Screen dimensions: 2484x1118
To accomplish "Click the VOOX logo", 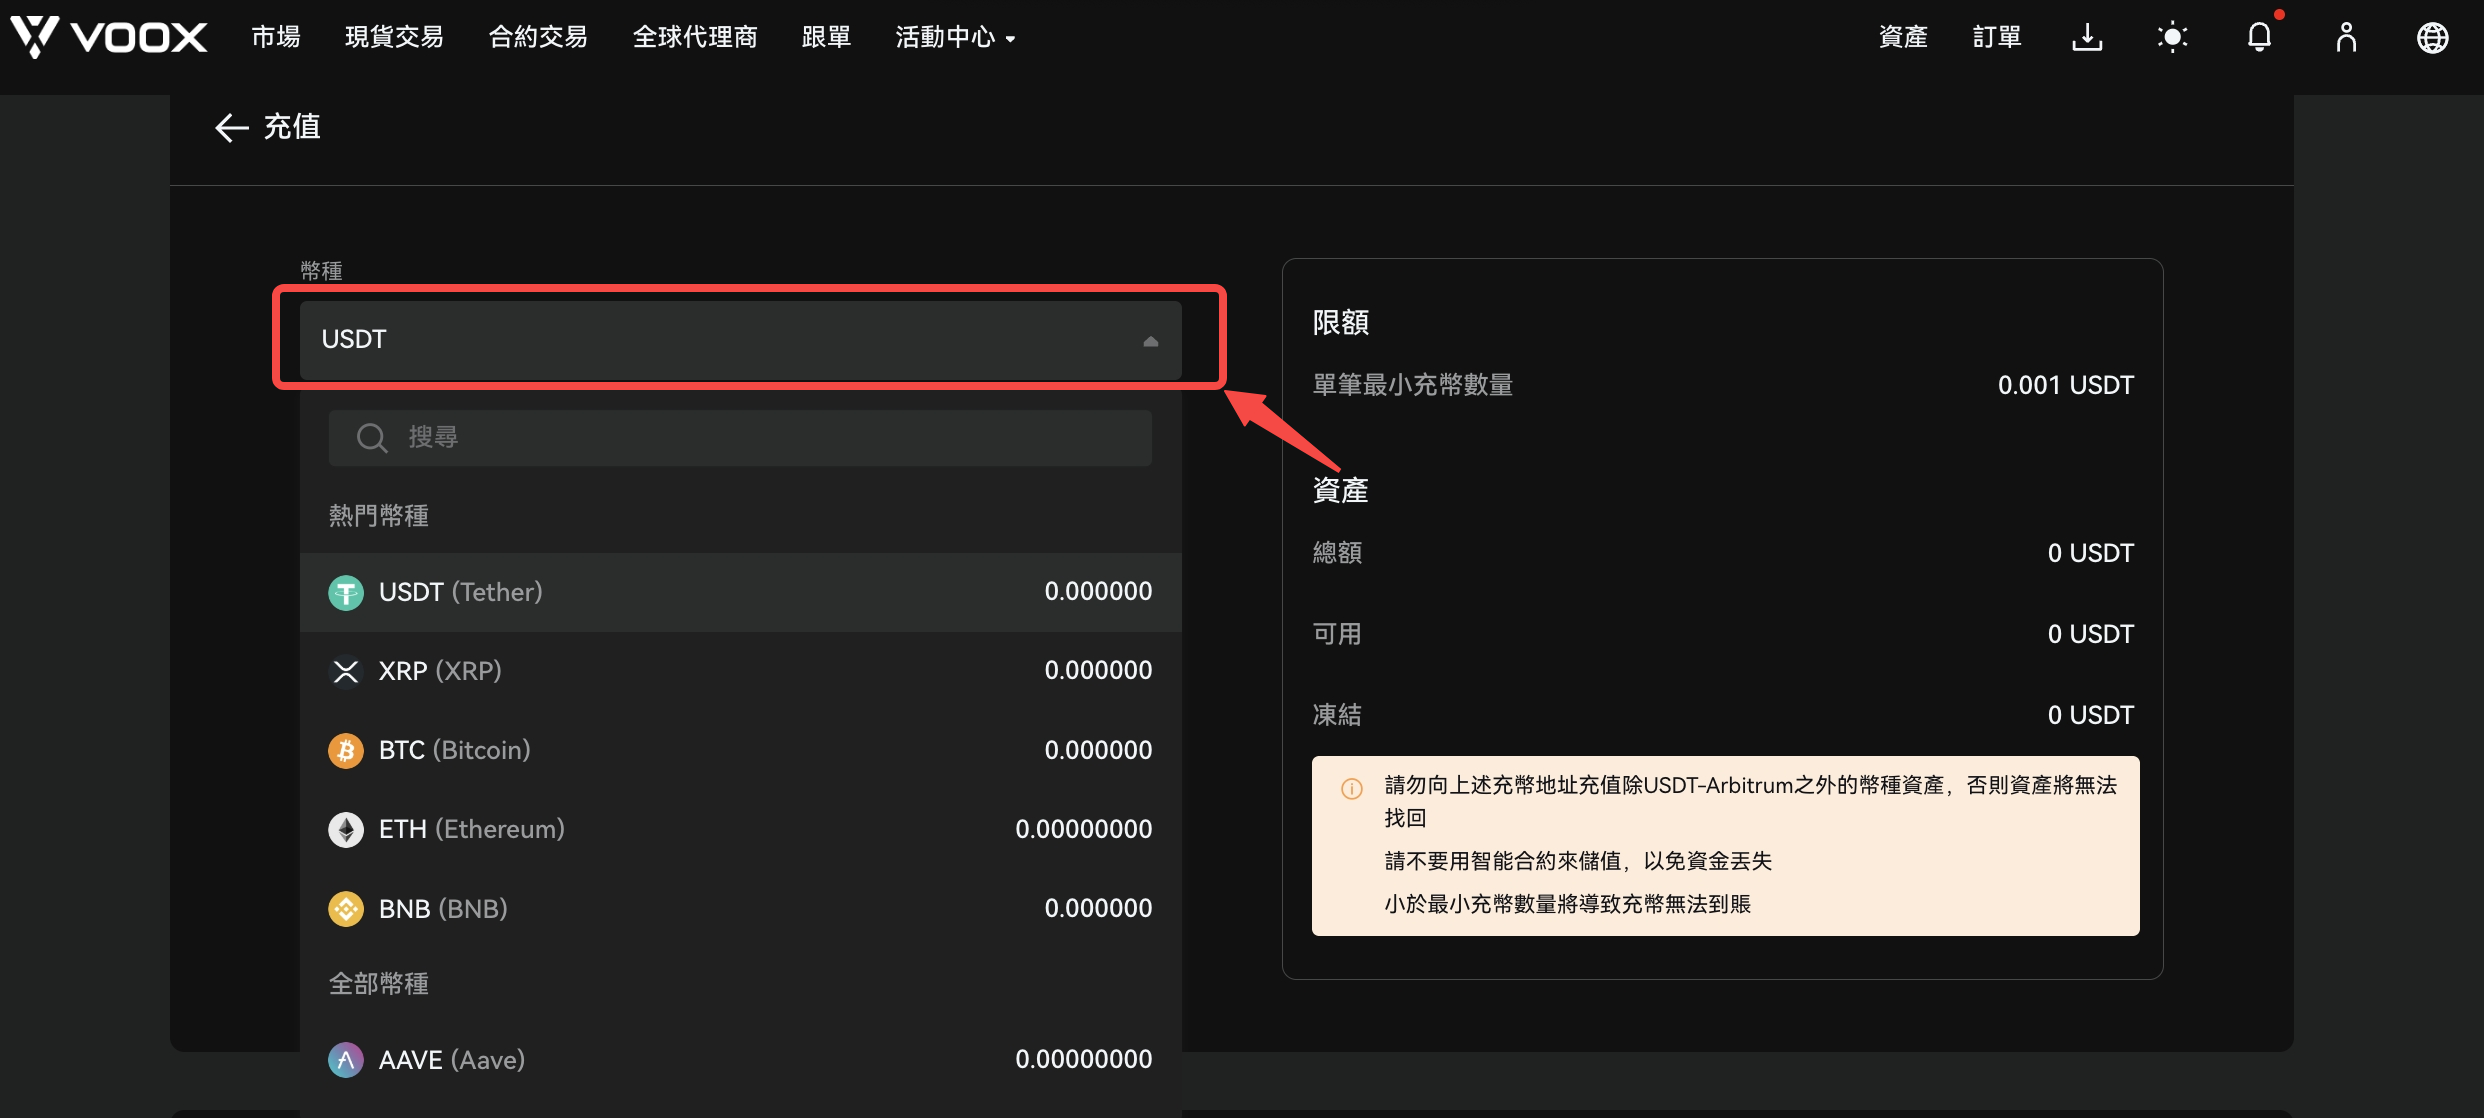I will [109, 38].
